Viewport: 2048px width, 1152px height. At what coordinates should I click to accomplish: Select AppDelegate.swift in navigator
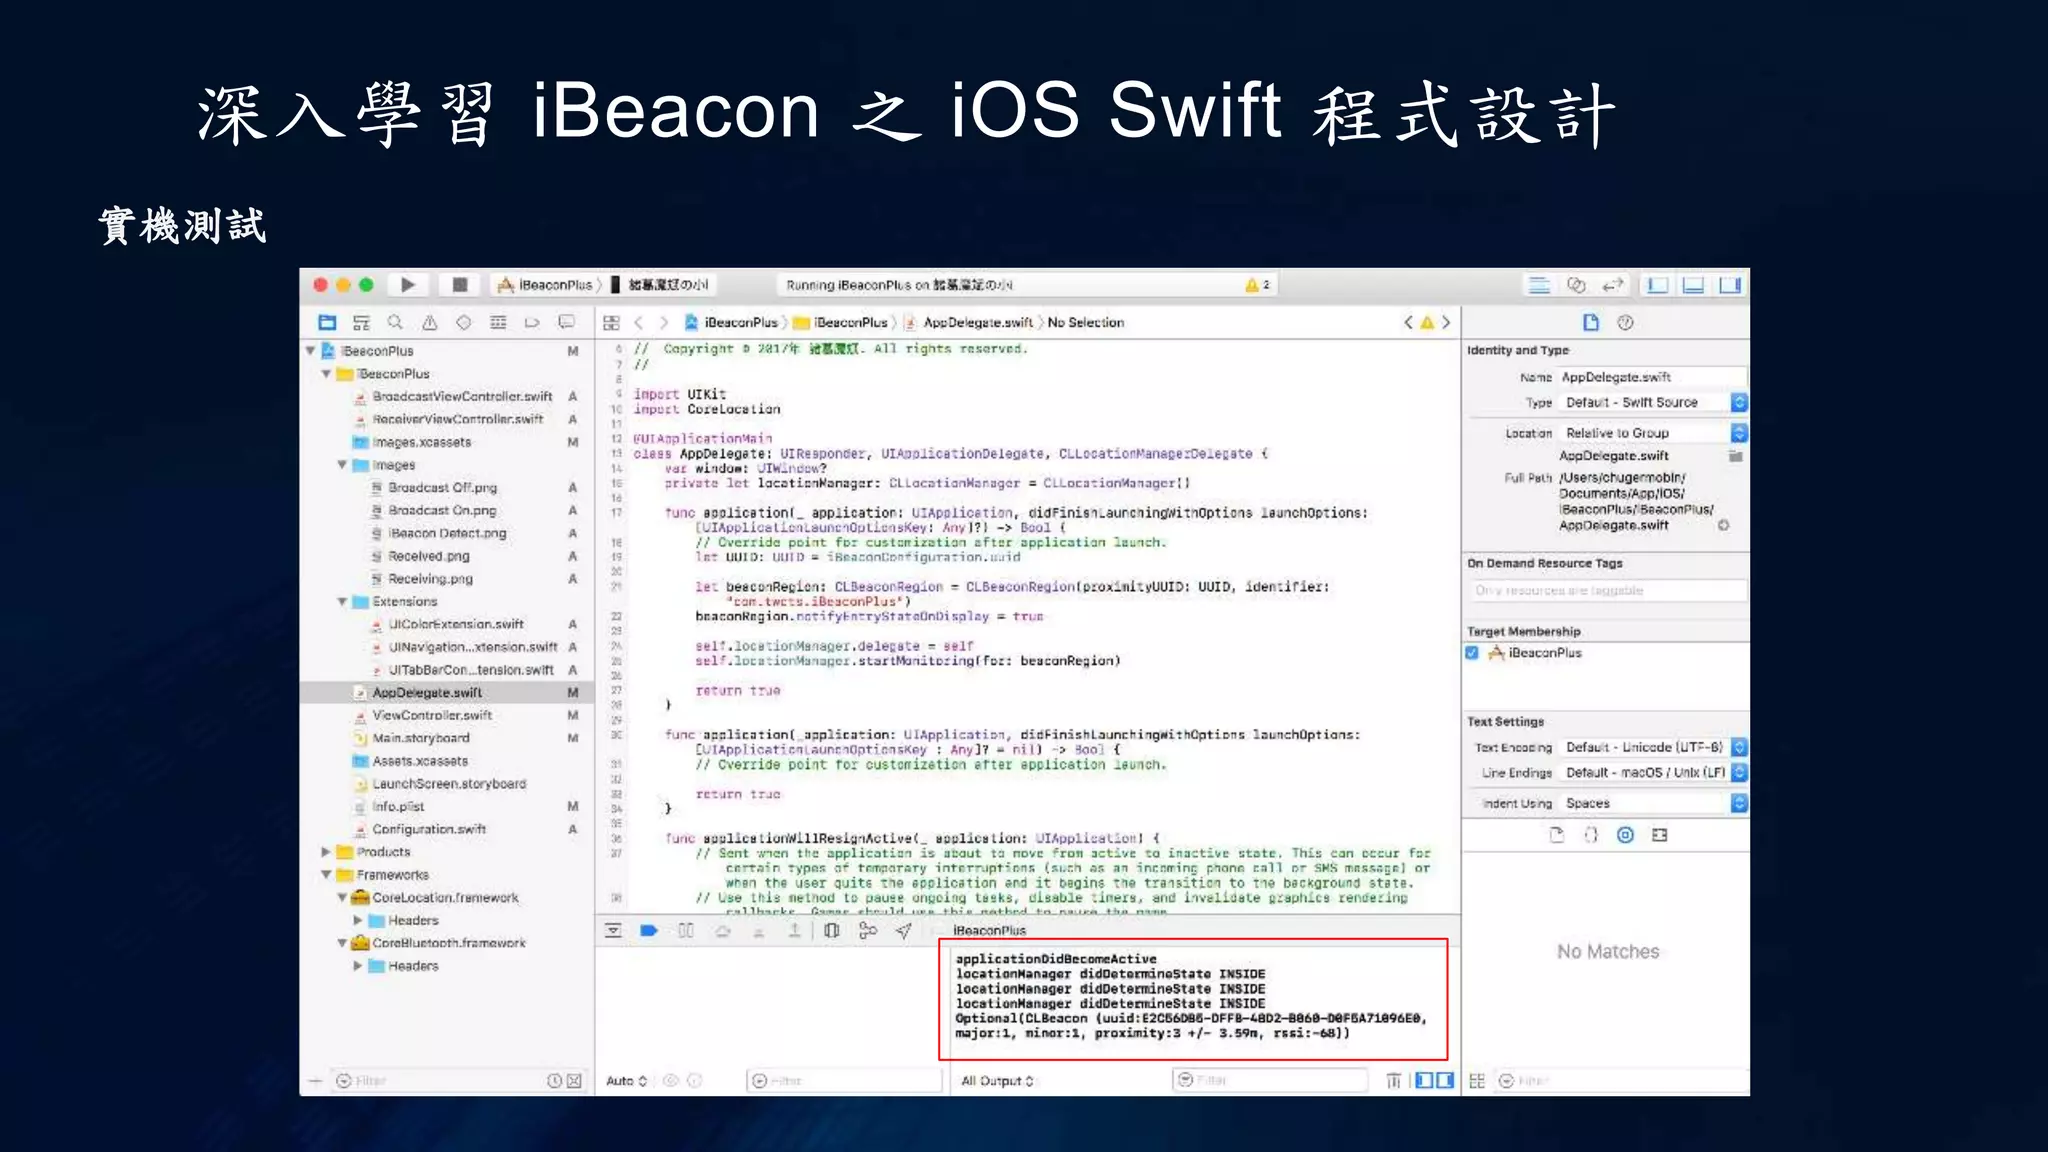(x=427, y=693)
